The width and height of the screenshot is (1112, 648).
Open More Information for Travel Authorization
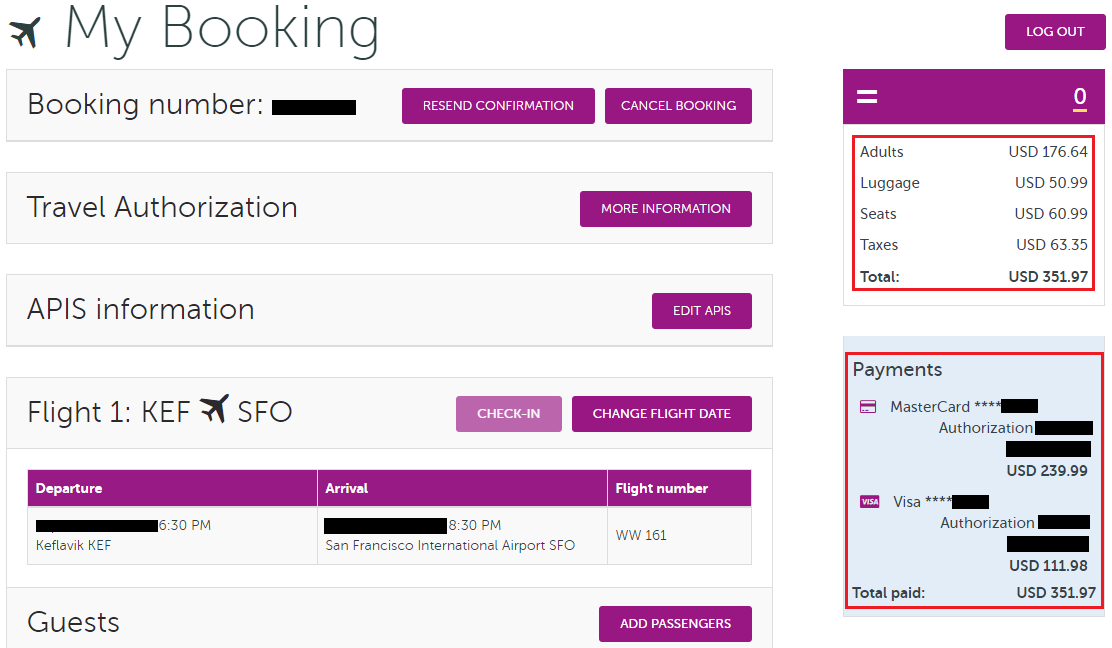pos(665,209)
